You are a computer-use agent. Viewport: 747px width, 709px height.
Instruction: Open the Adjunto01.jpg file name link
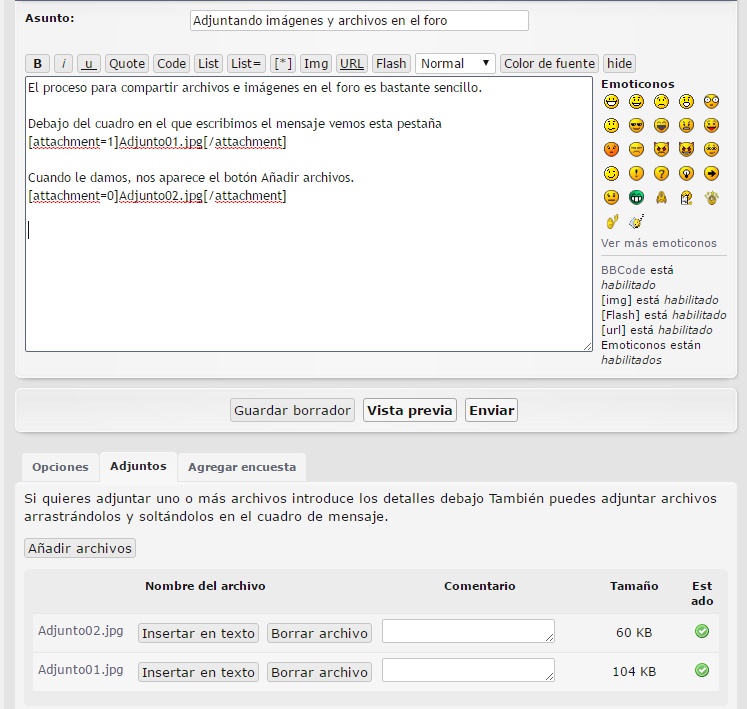[x=81, y=670]
